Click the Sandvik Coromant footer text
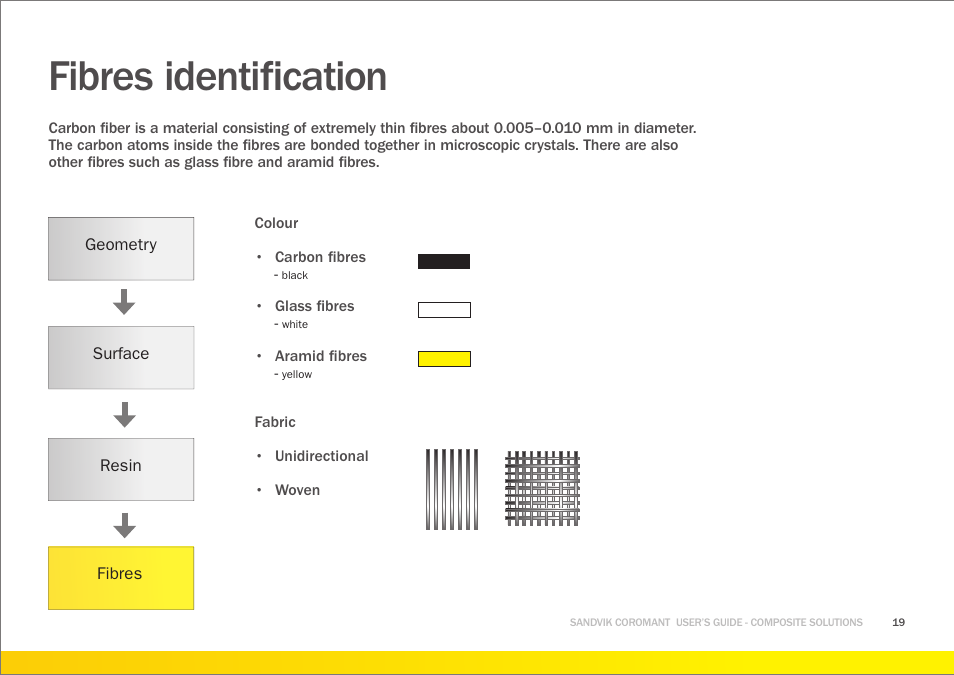The width and height of the screenshot is (954, 675). point(715,622)
